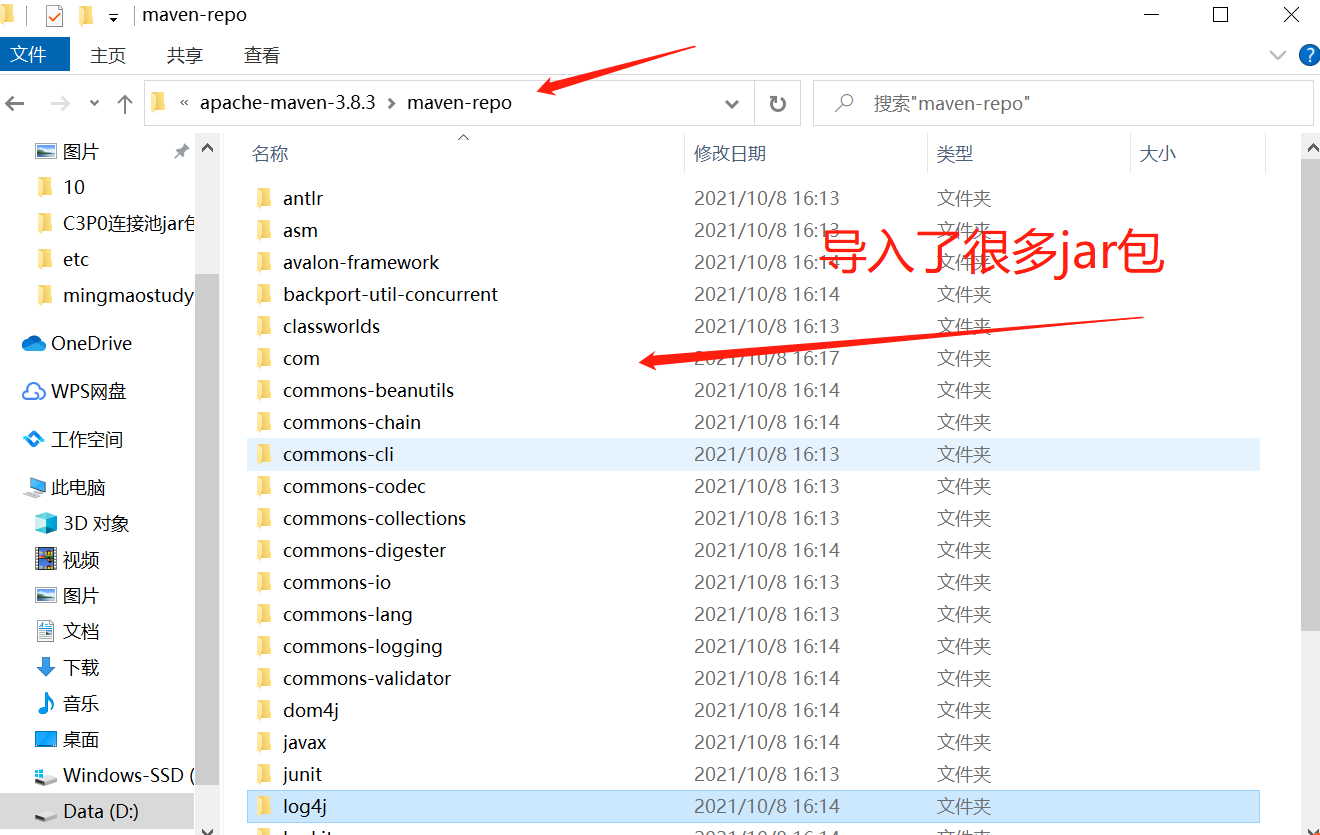Click the Forward navigation arrow
1320x835 pixels.
coord(60,103)
